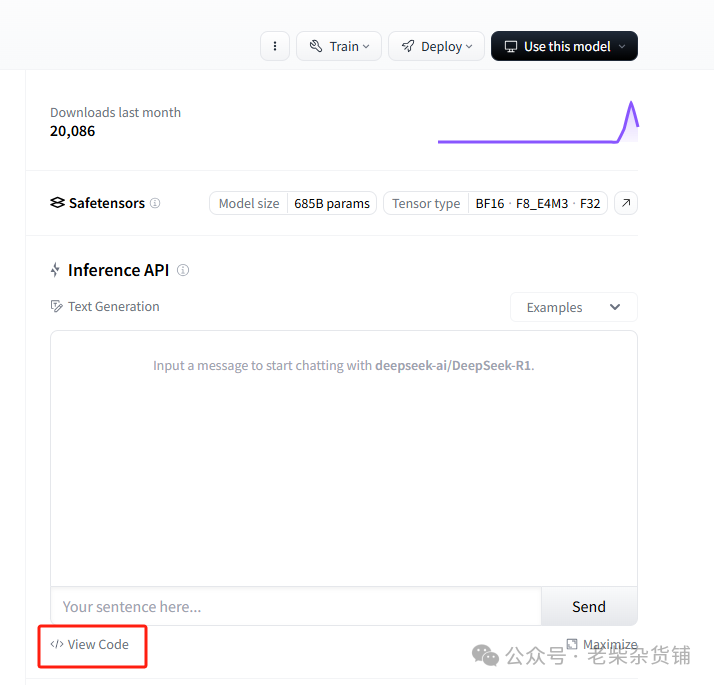Click the Send button
Screen dimensions: 714x685
pos(589,606)
